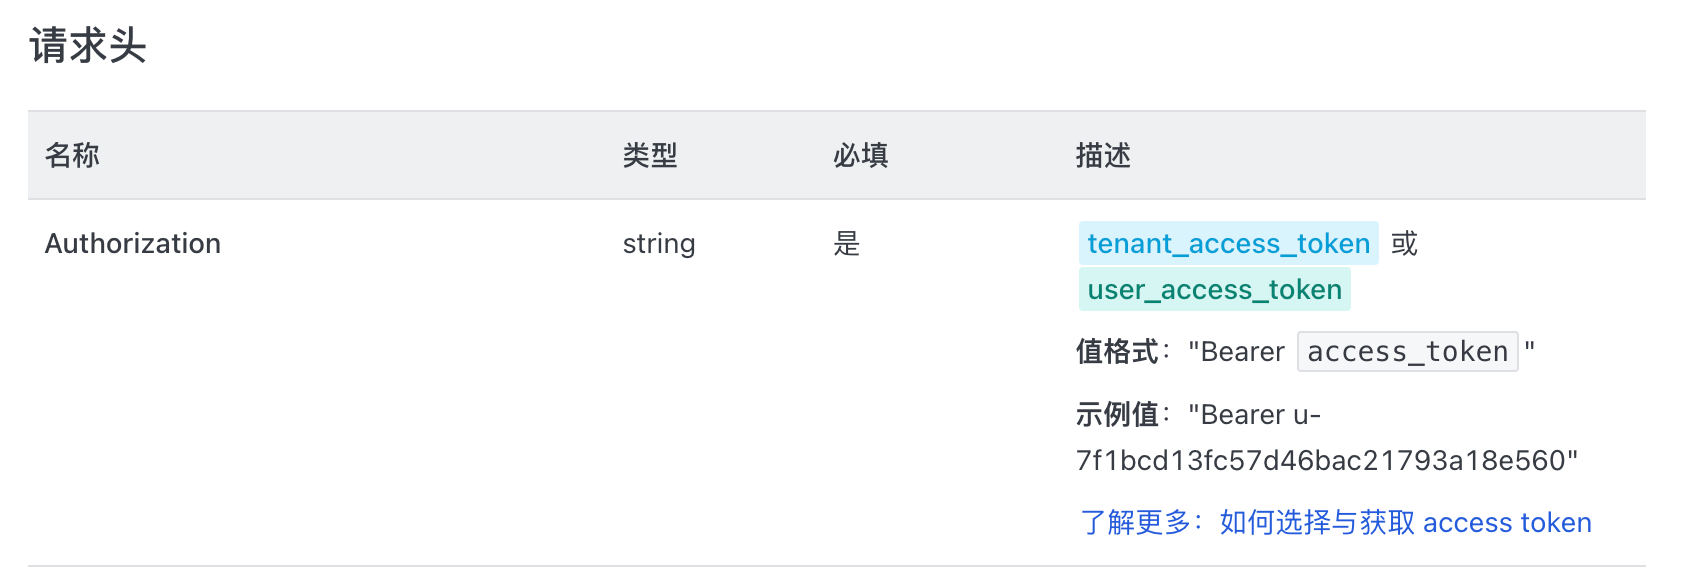1684x580 pixels.
Task: Click the 描述 column header
Action: tap(1103, 155)
